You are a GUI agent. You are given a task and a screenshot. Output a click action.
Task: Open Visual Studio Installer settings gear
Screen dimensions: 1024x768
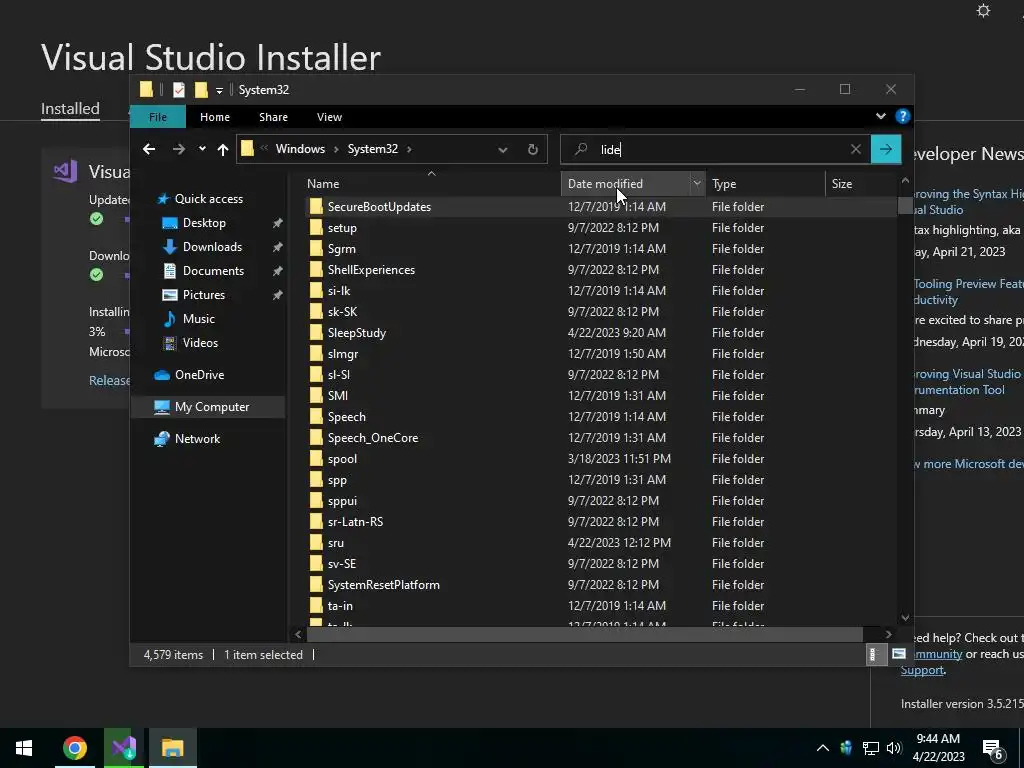(983, 11)
